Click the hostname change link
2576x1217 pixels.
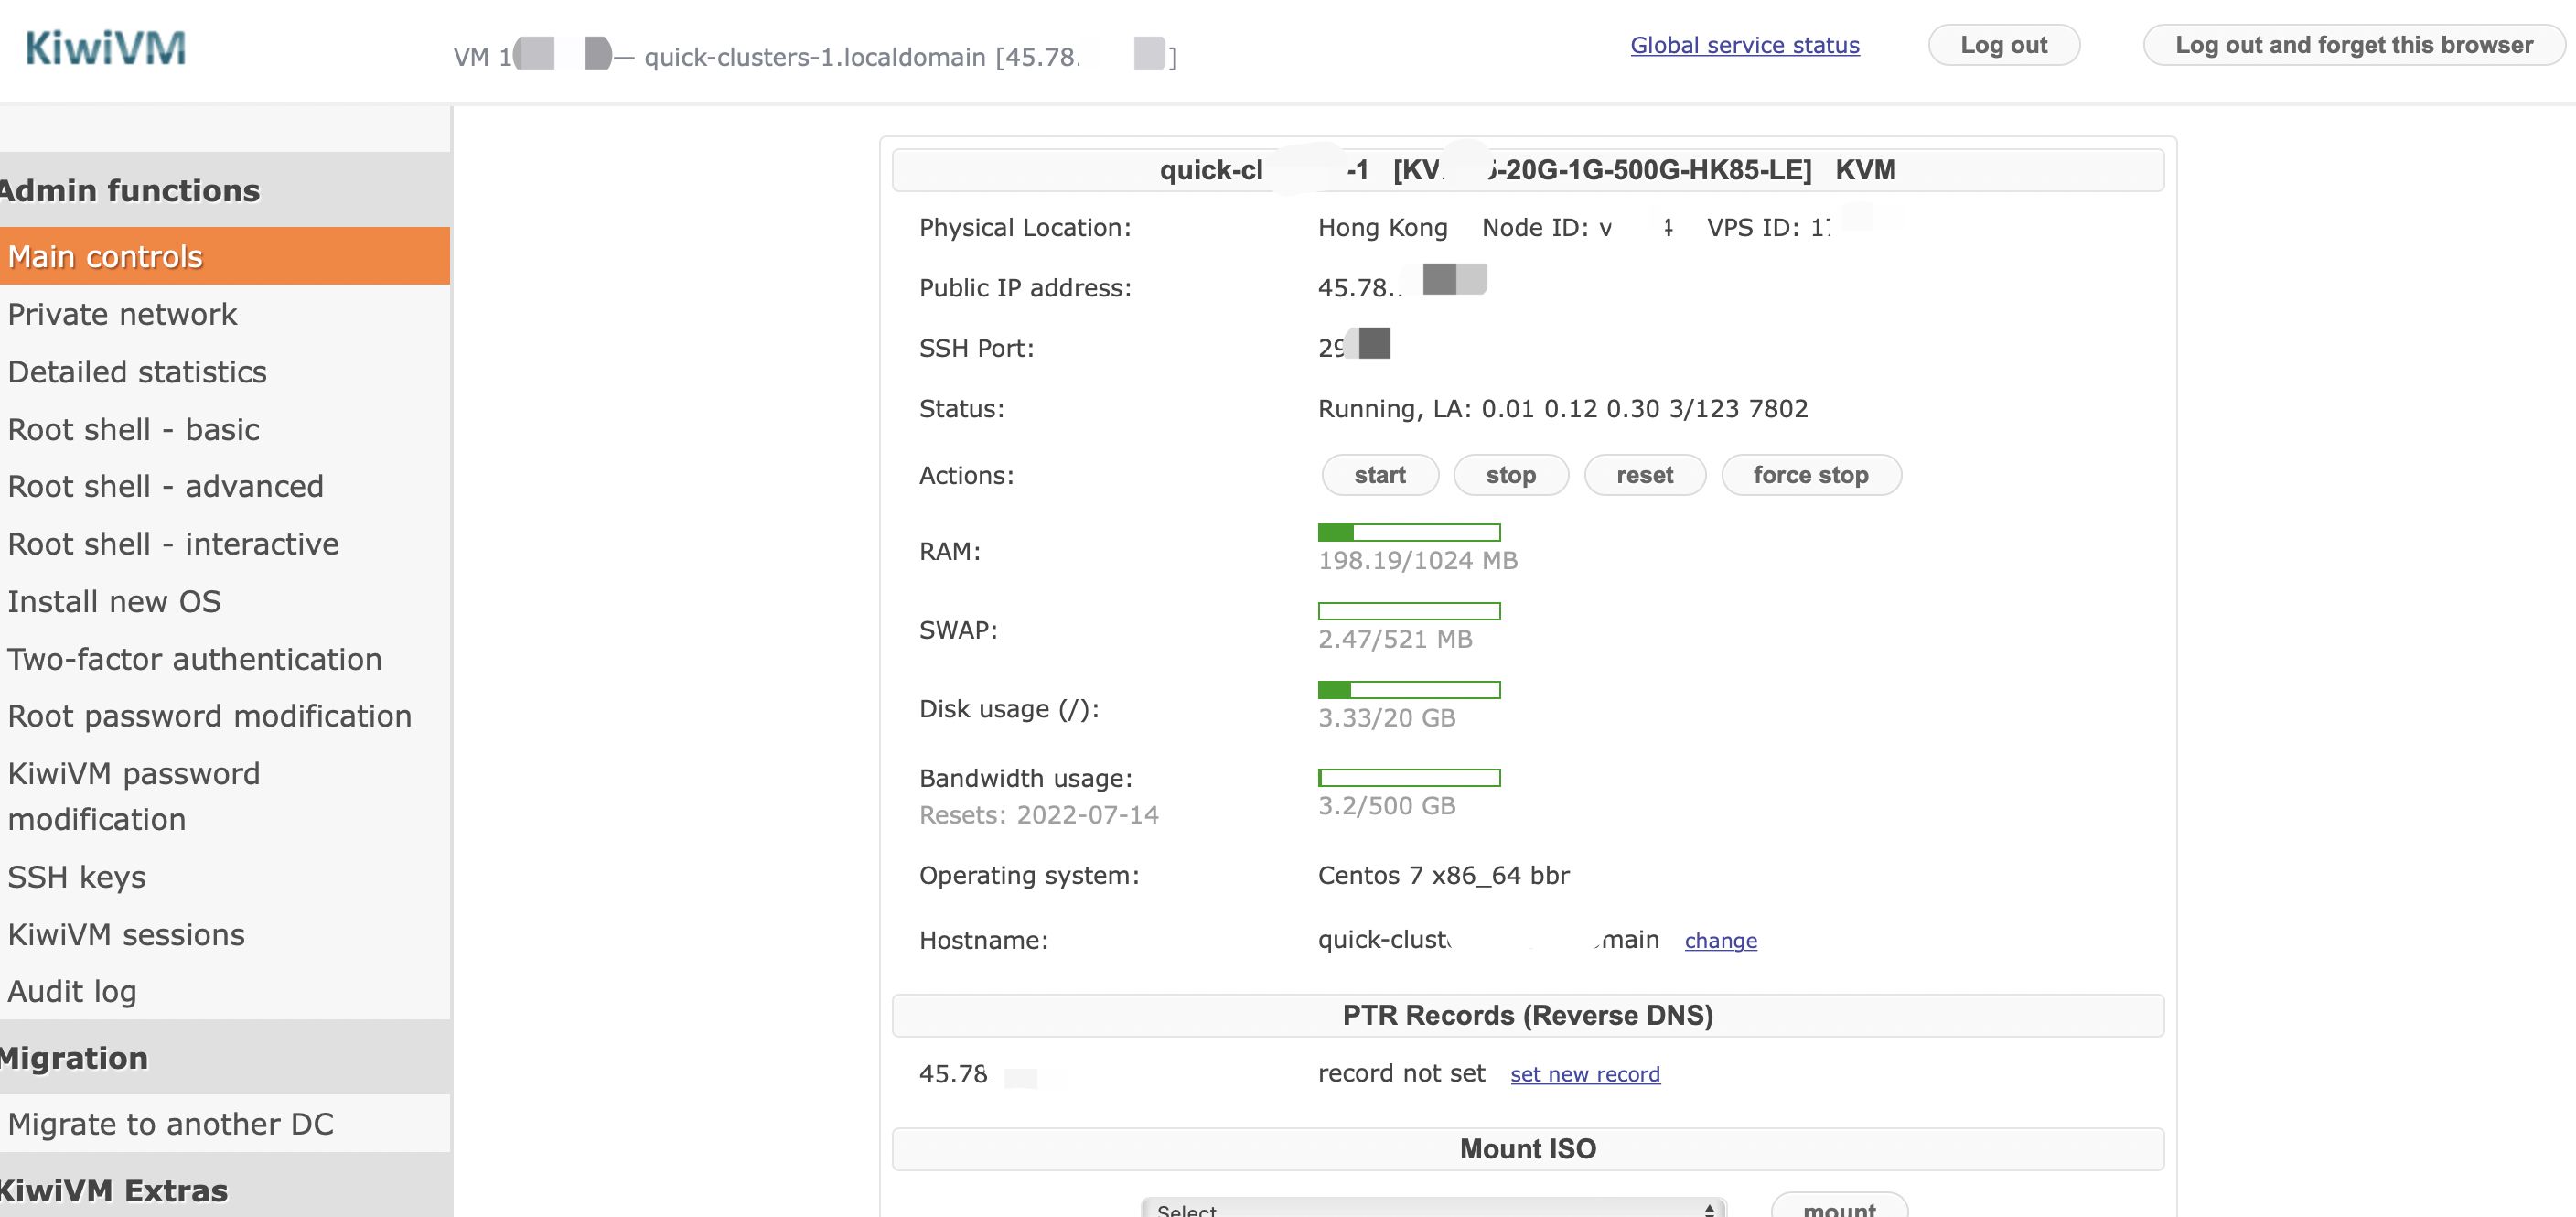[1721, 941]
